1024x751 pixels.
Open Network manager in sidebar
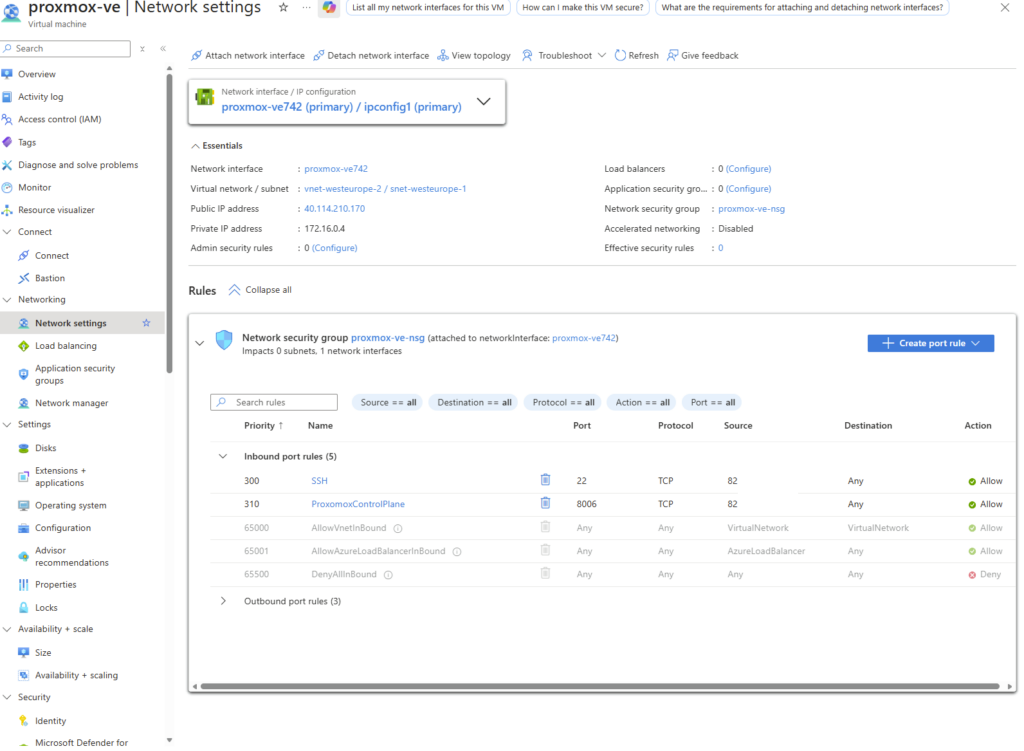(x=71, y=403)
